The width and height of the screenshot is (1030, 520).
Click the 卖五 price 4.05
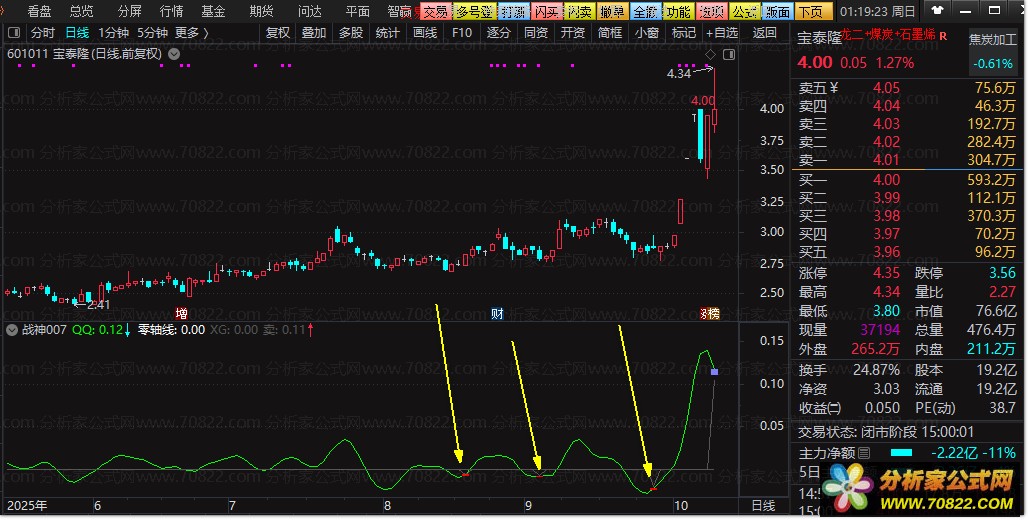[886, 87]
